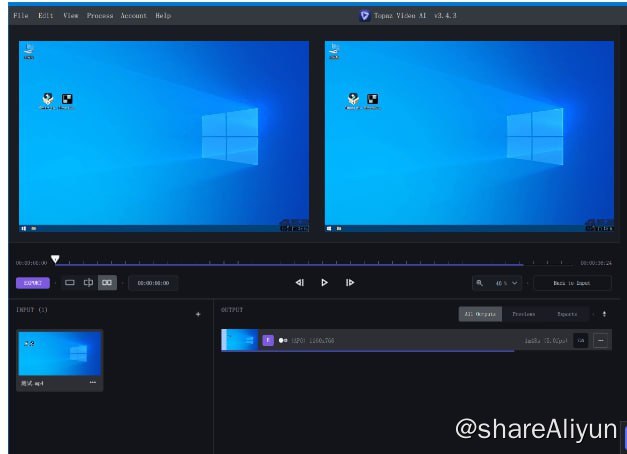
Task: Click the timeline playhead marker
Action: tap(56, 259)
